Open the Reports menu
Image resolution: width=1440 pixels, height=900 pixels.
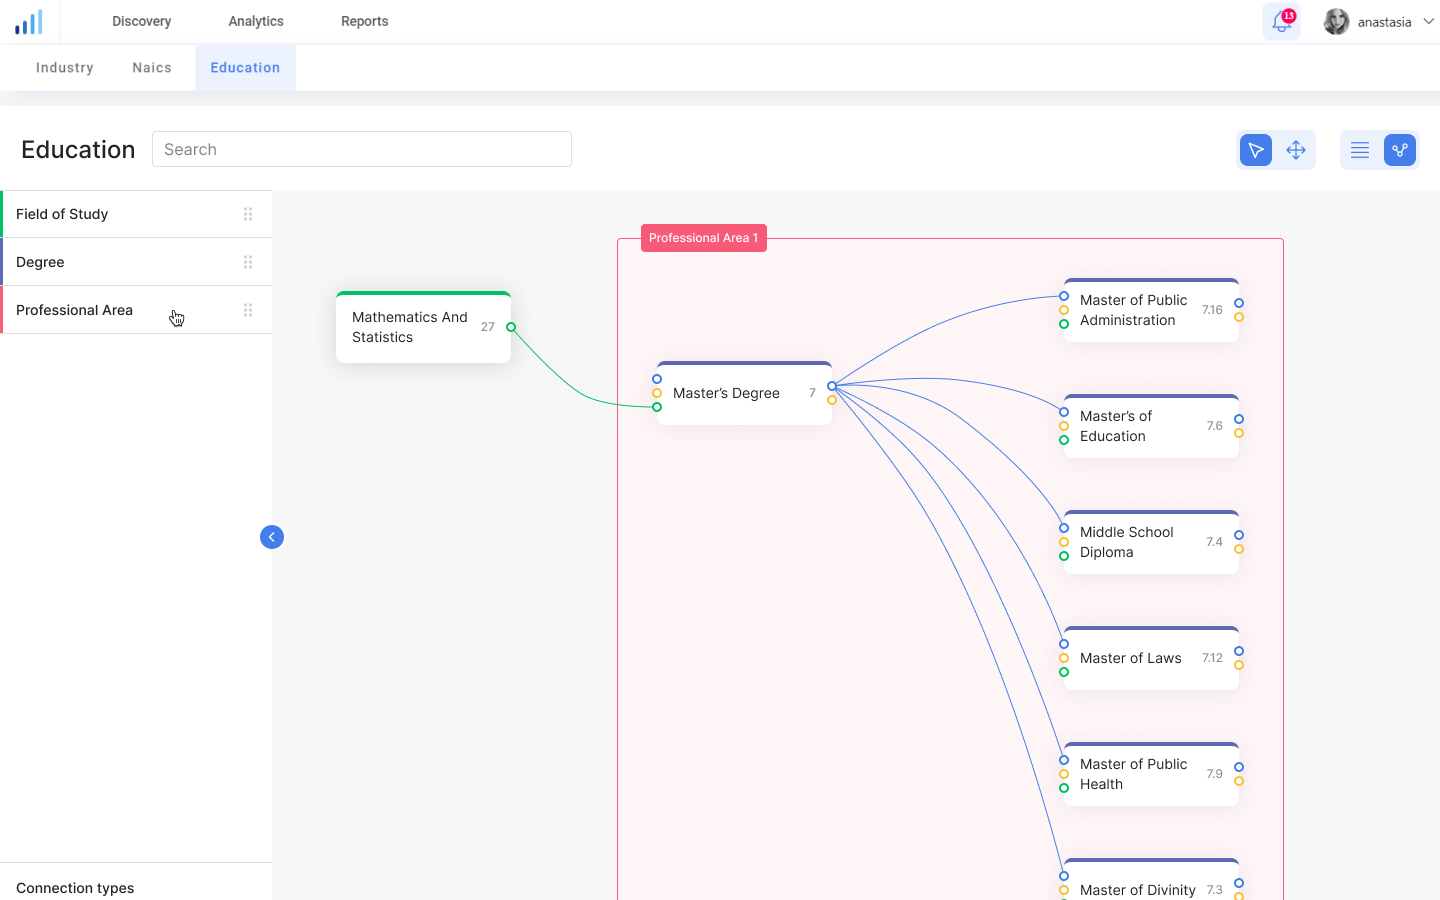click(364, 21)
